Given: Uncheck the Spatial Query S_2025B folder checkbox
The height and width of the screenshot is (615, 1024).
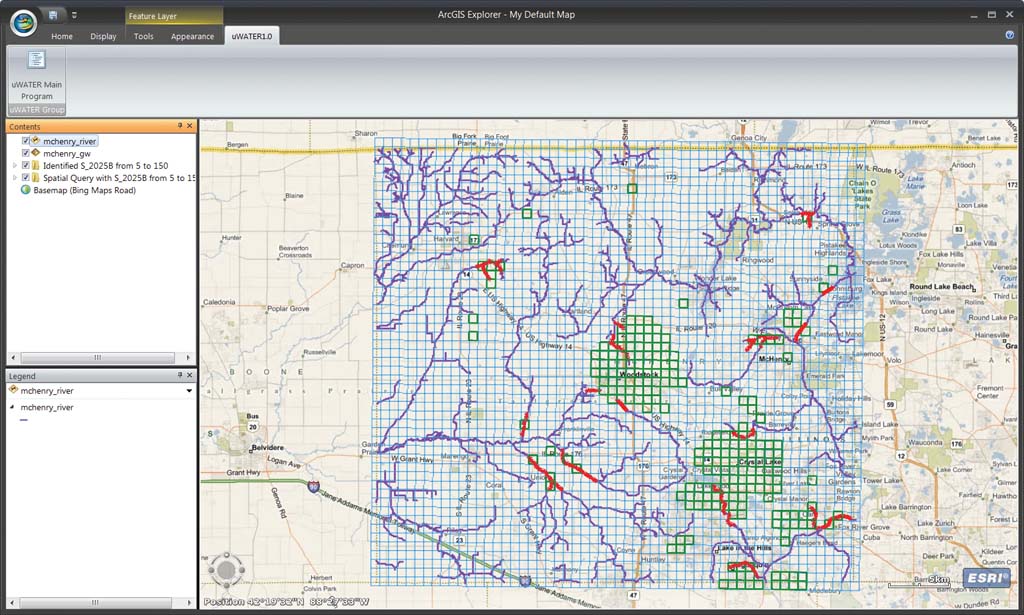Looking at the screenshot, I should [x=25, y=178].
